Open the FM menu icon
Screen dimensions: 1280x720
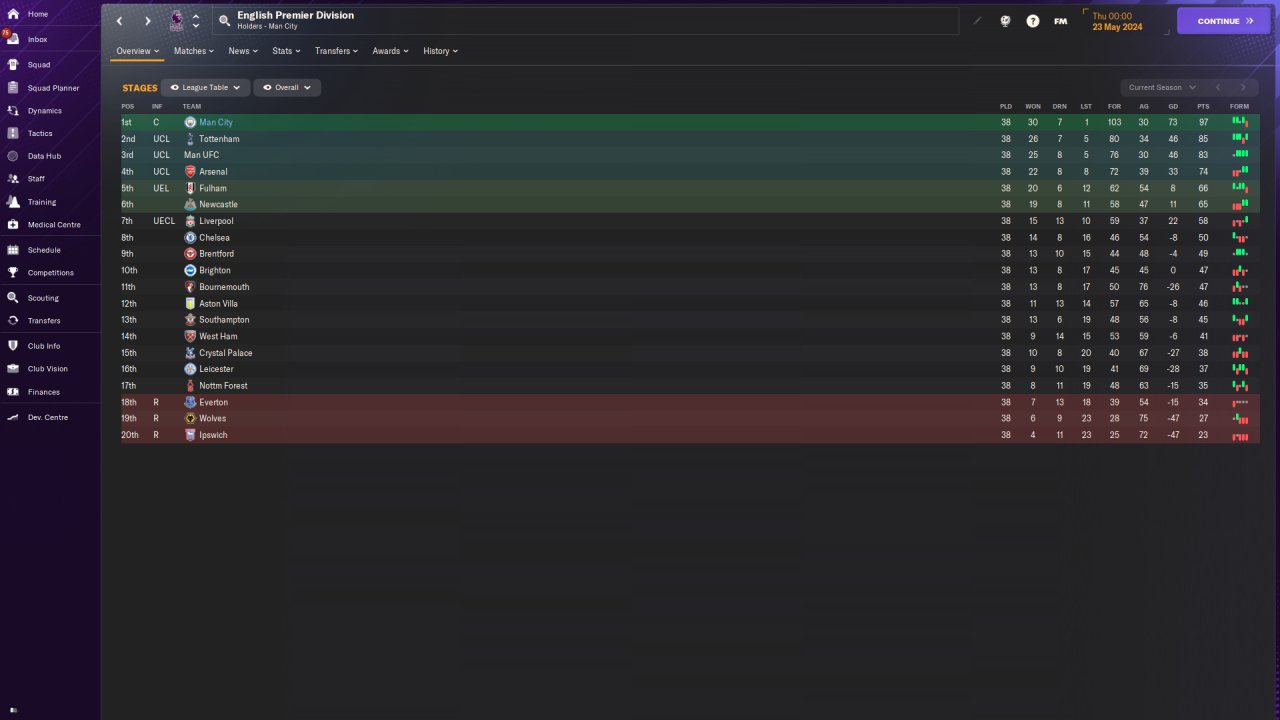tap(1060, 21)
